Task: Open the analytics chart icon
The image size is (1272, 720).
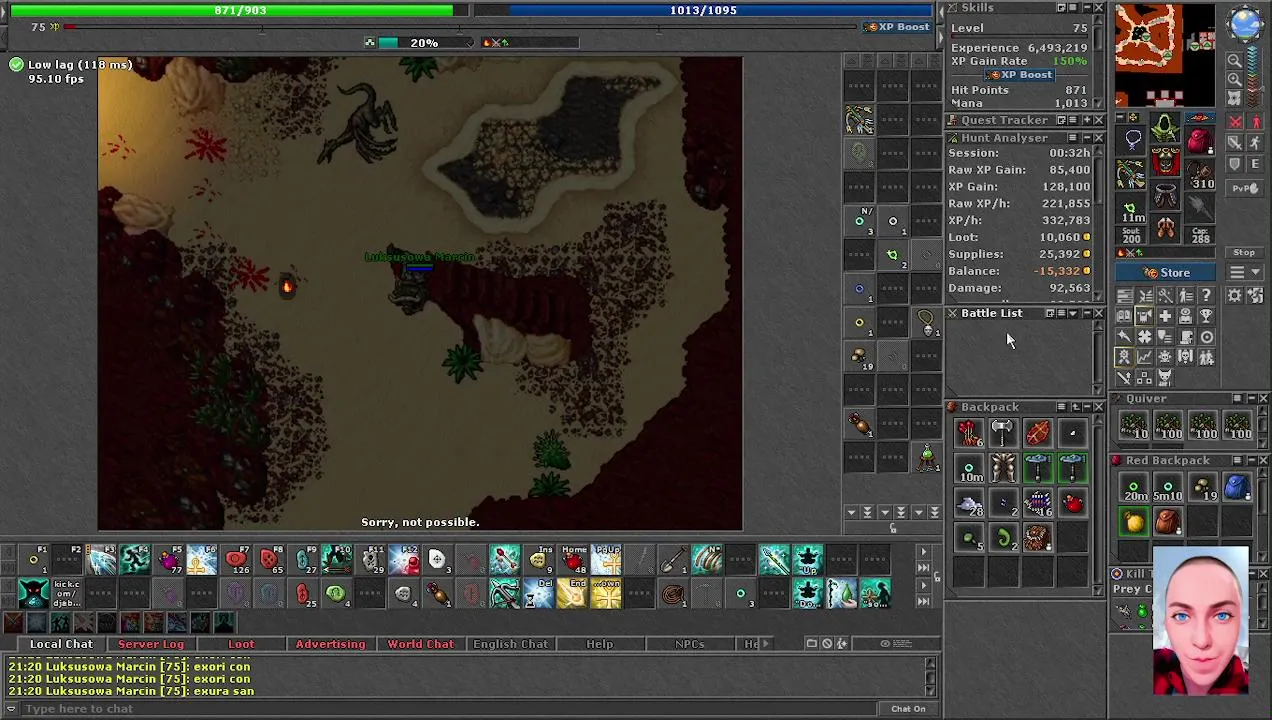Action: pos(1144,356)
